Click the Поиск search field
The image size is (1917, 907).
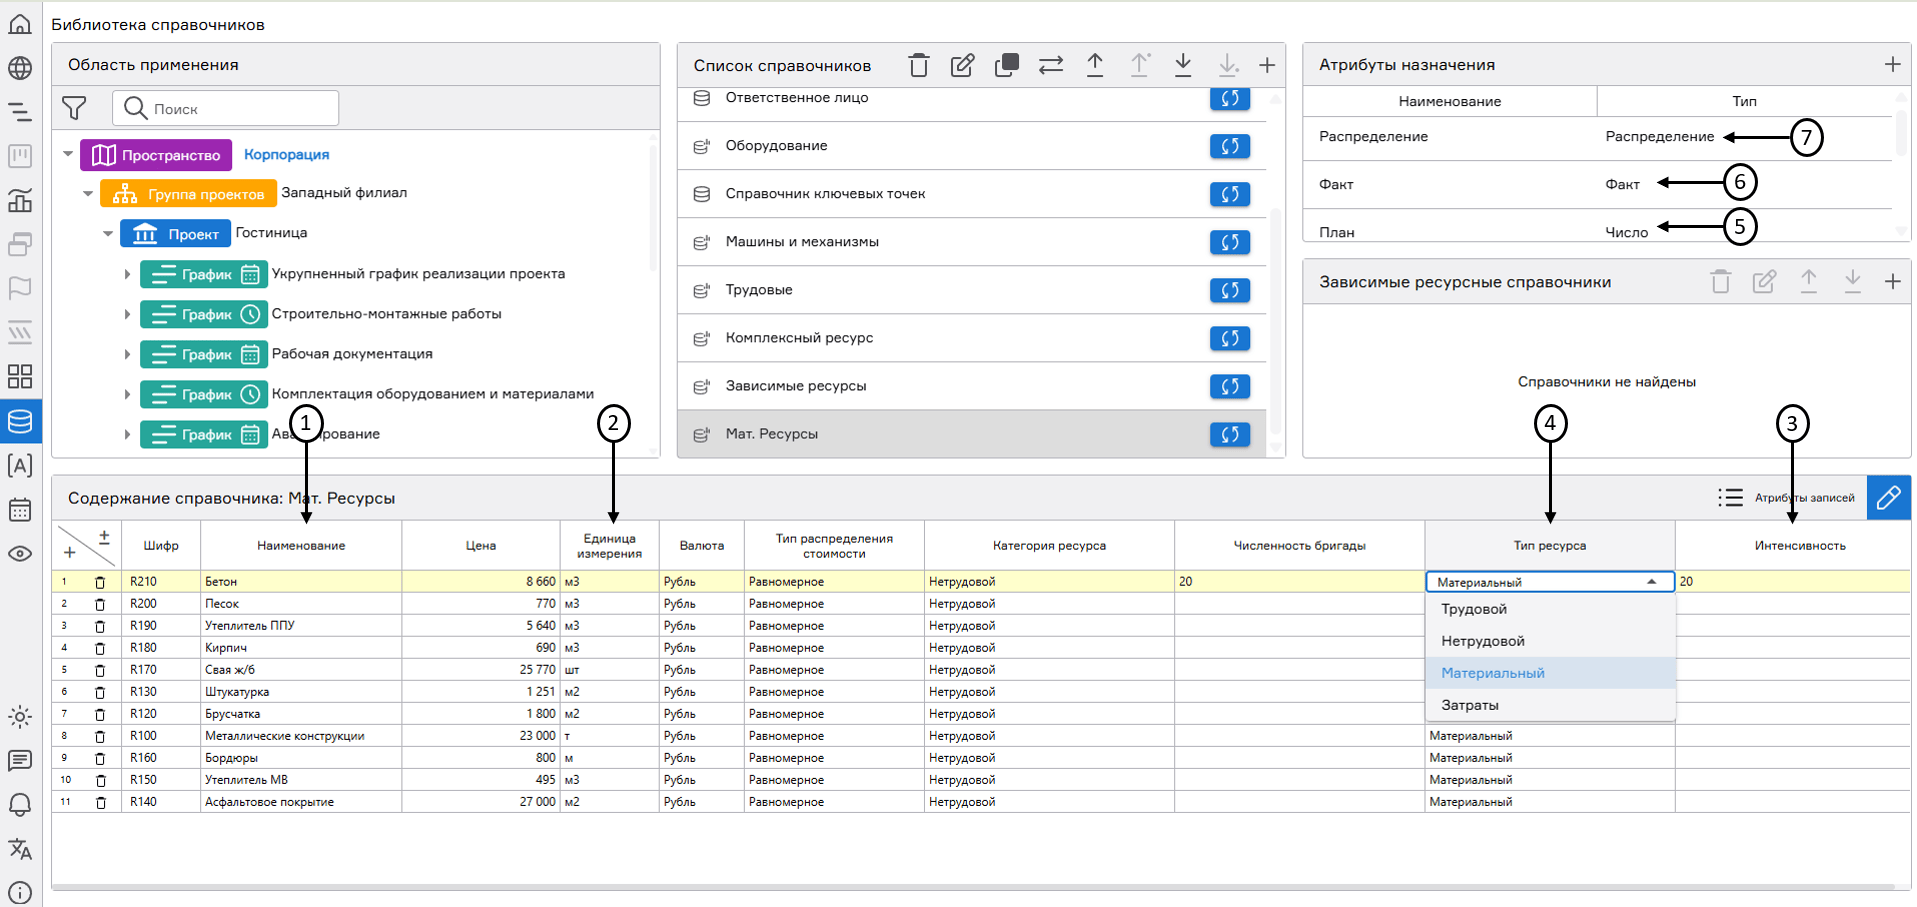(240, 109)
